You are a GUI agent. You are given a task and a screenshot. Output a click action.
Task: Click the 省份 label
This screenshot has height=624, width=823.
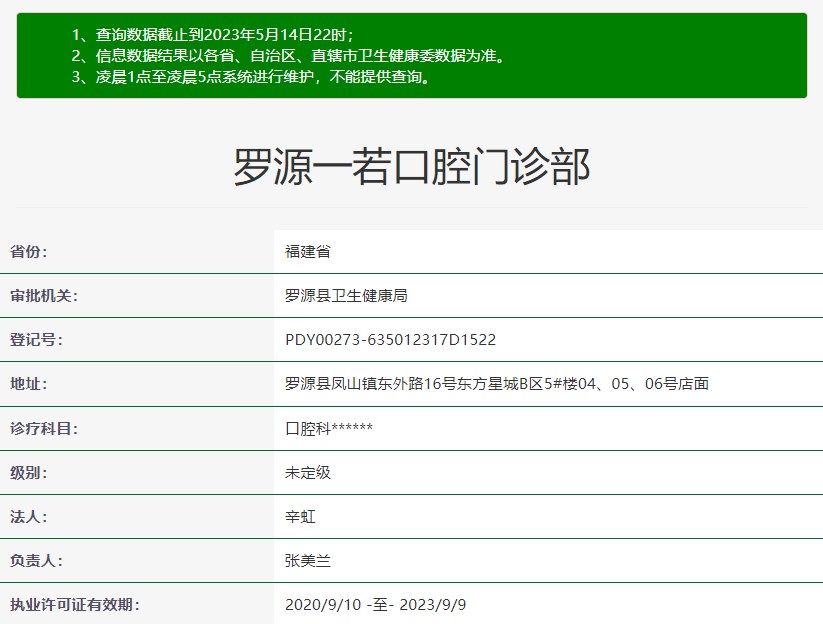tap(29, 251)
